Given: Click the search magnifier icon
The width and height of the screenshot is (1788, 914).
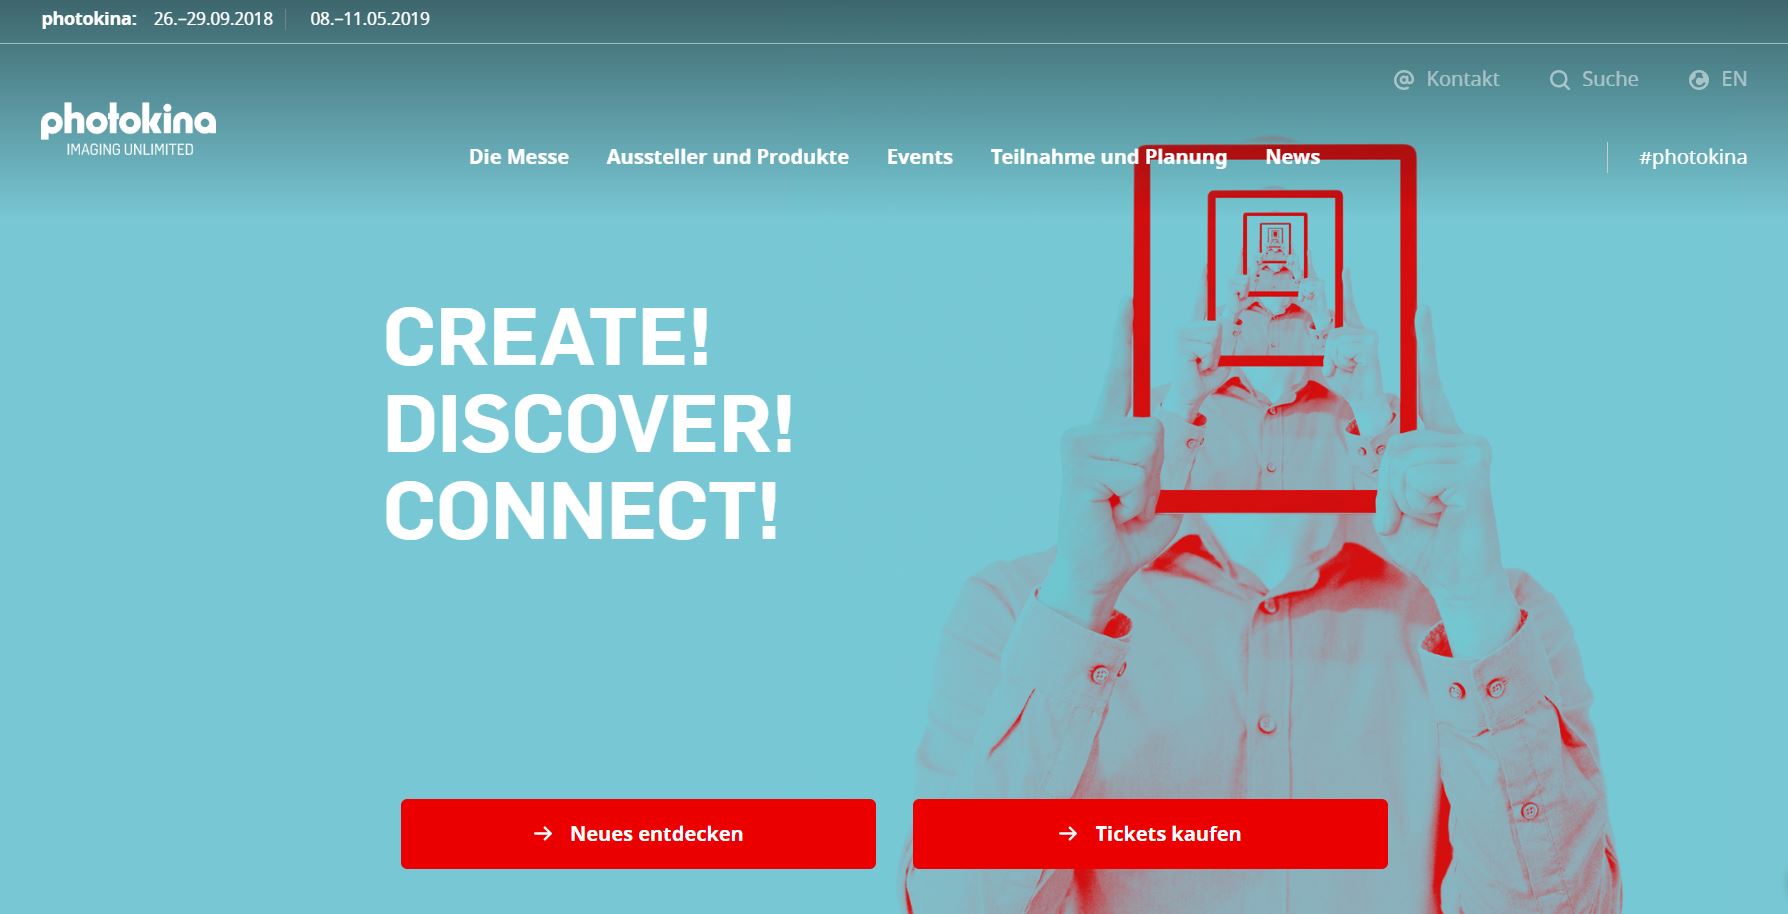Looking at the screenshot, I should pyautogui.click(x=1559, y=80).
